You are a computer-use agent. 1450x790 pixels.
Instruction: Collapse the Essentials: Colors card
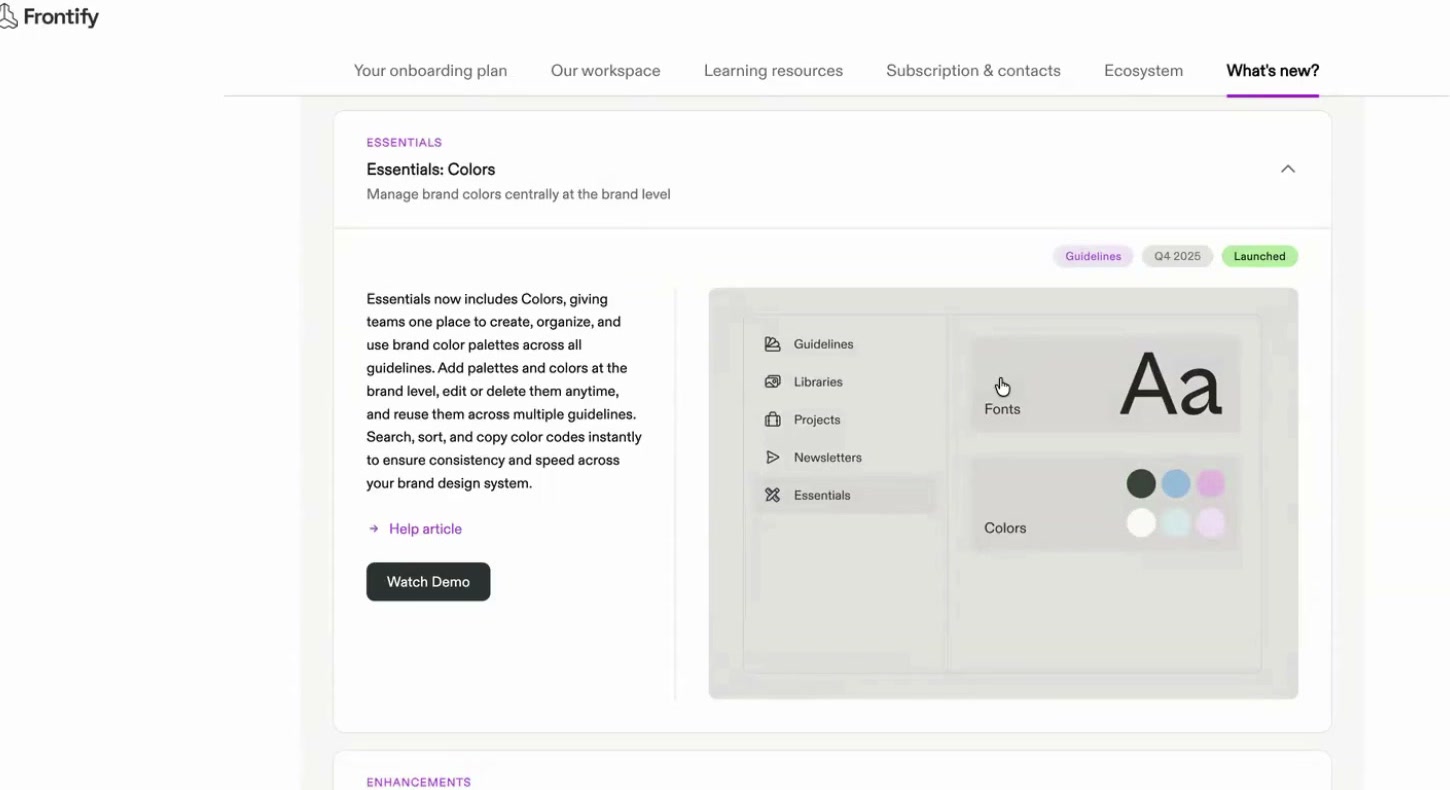tap(1288, 169)
